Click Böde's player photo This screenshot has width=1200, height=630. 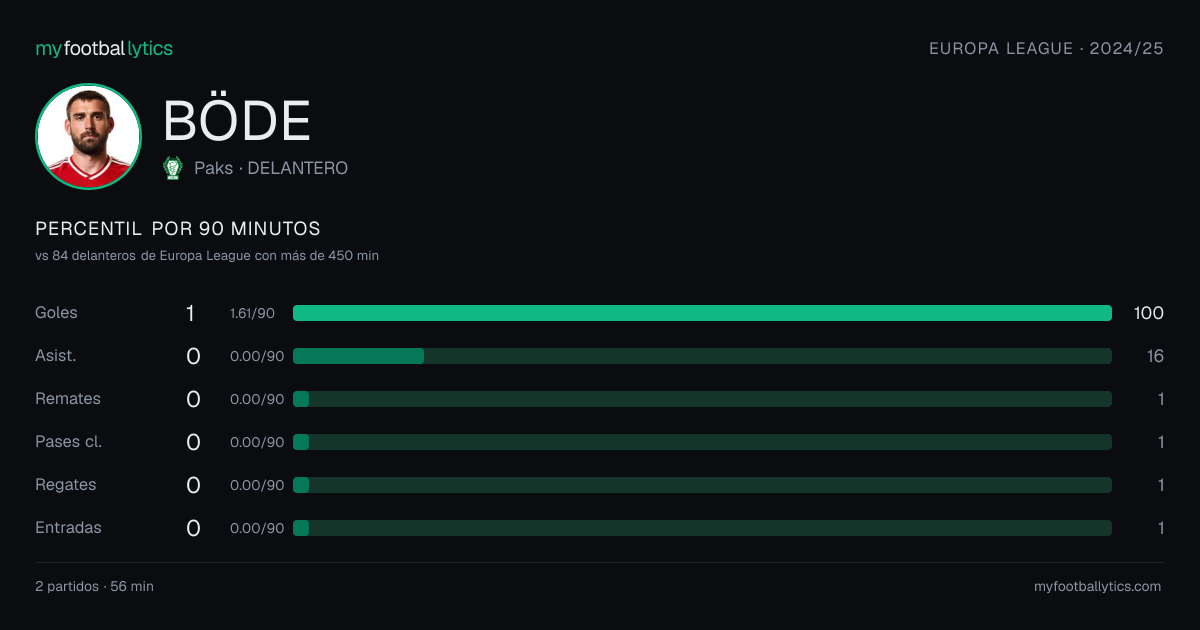(88, 136)
